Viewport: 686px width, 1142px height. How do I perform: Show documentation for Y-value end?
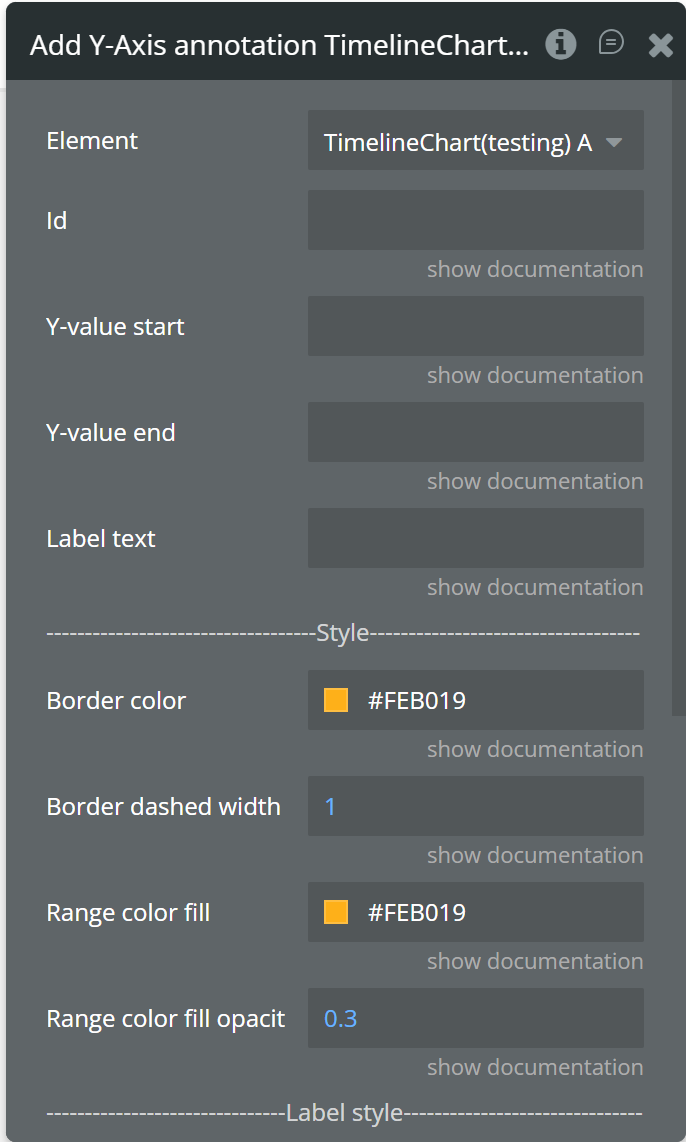click(x=534, y=481)
